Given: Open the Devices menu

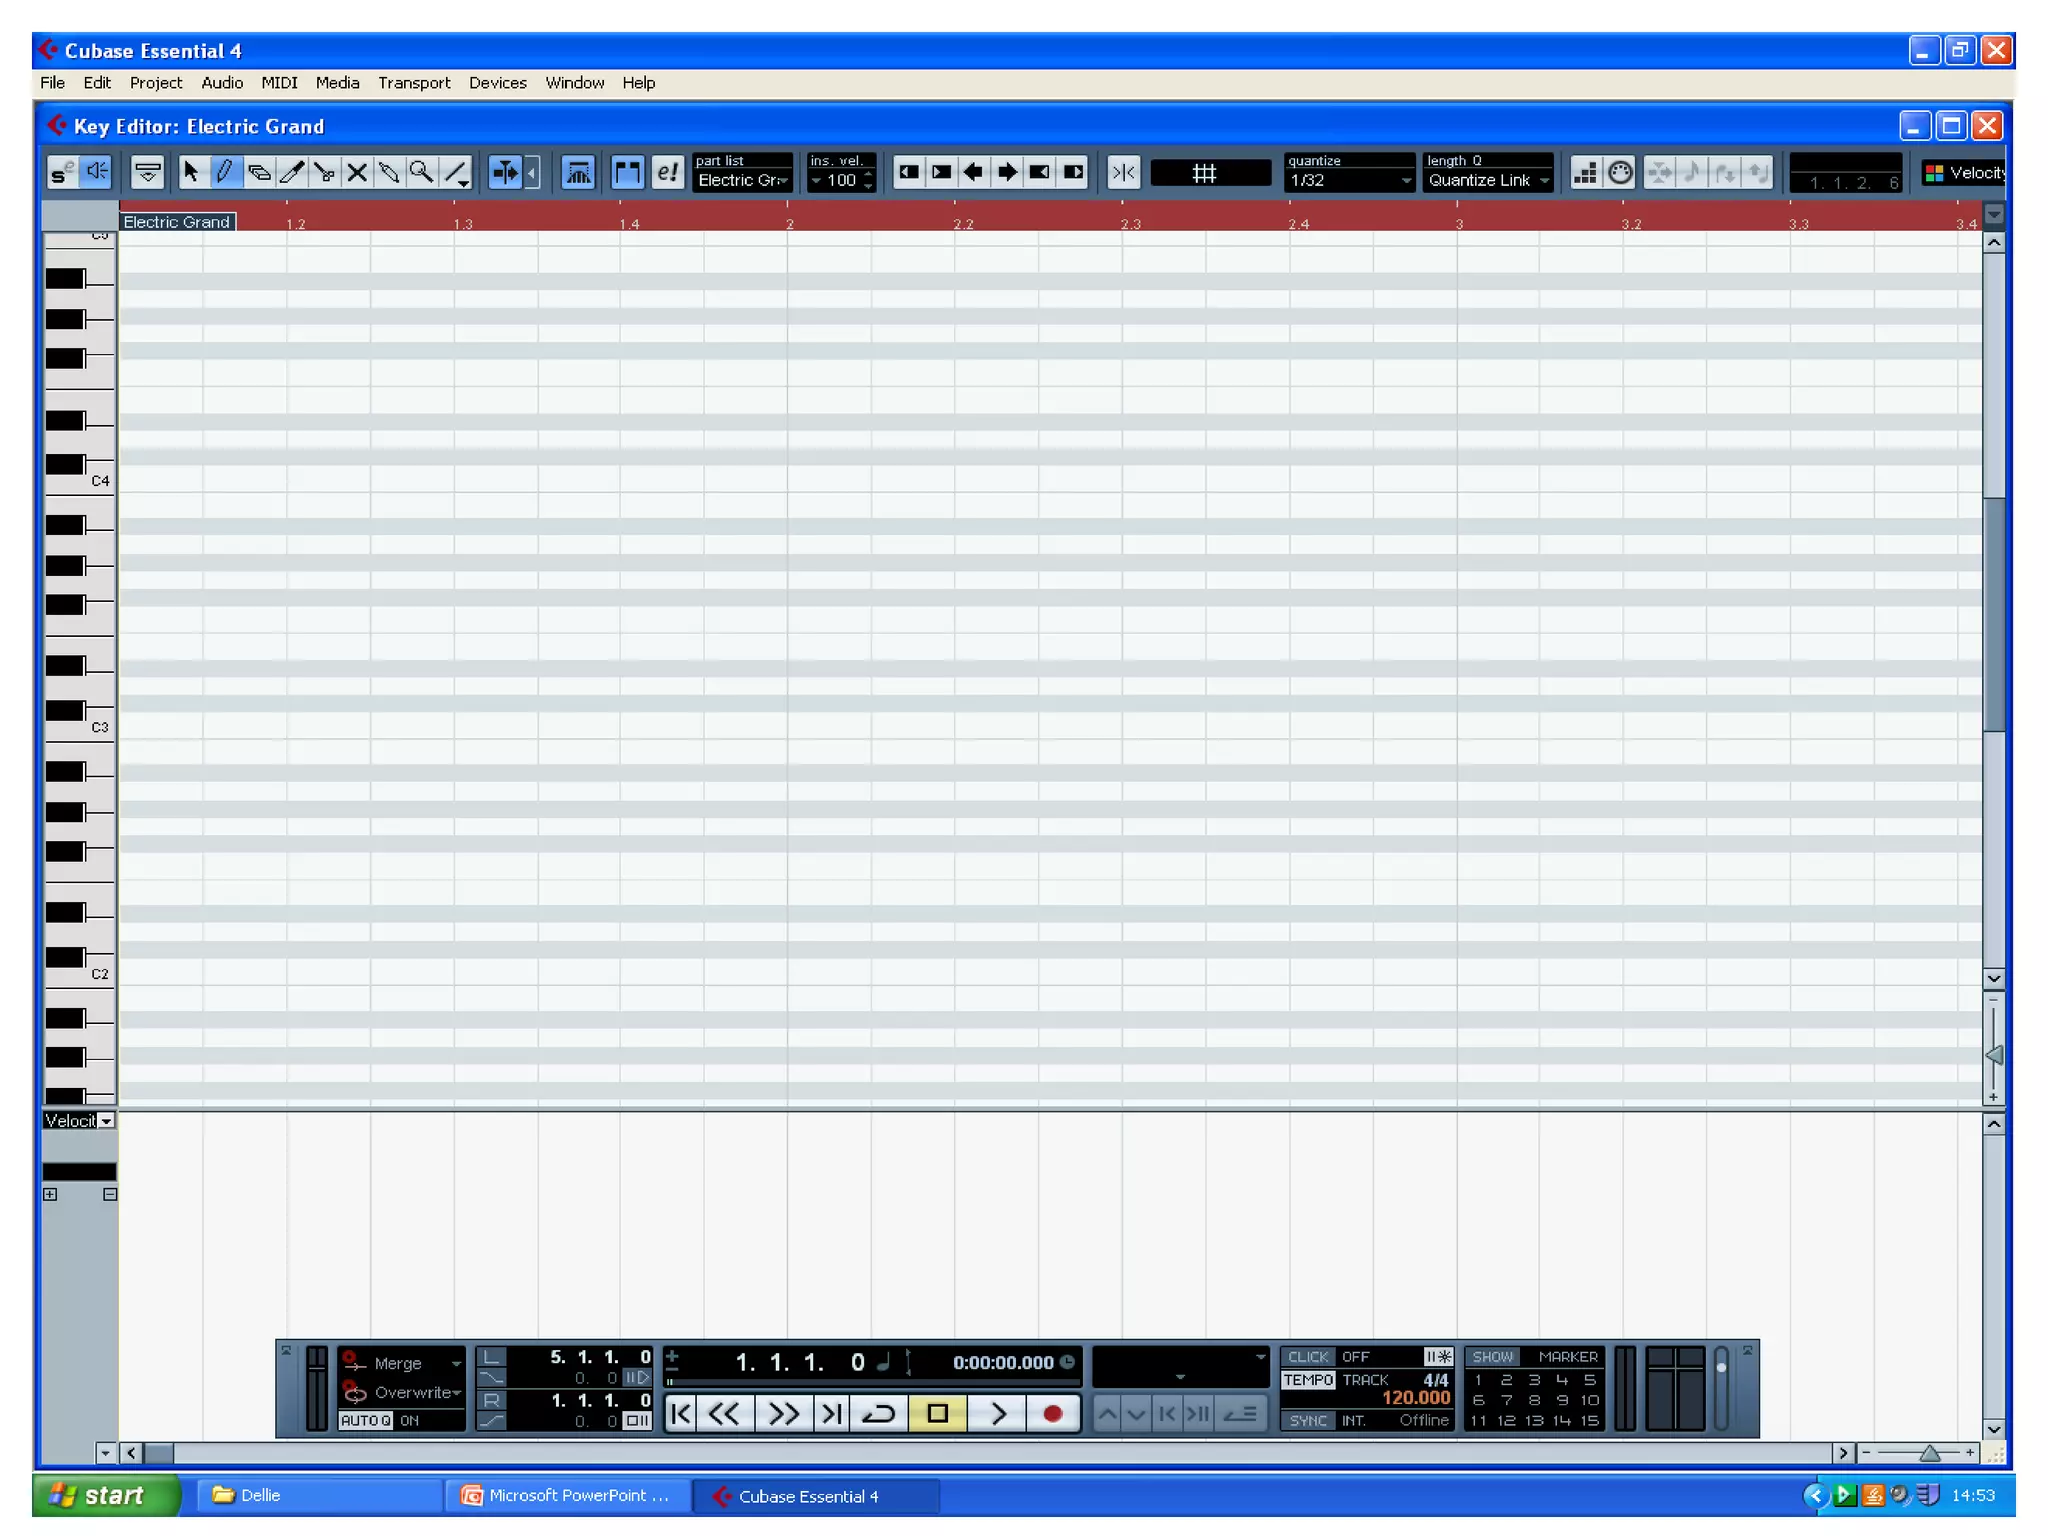Looking at the screenshot, I should tap(497, 83).
